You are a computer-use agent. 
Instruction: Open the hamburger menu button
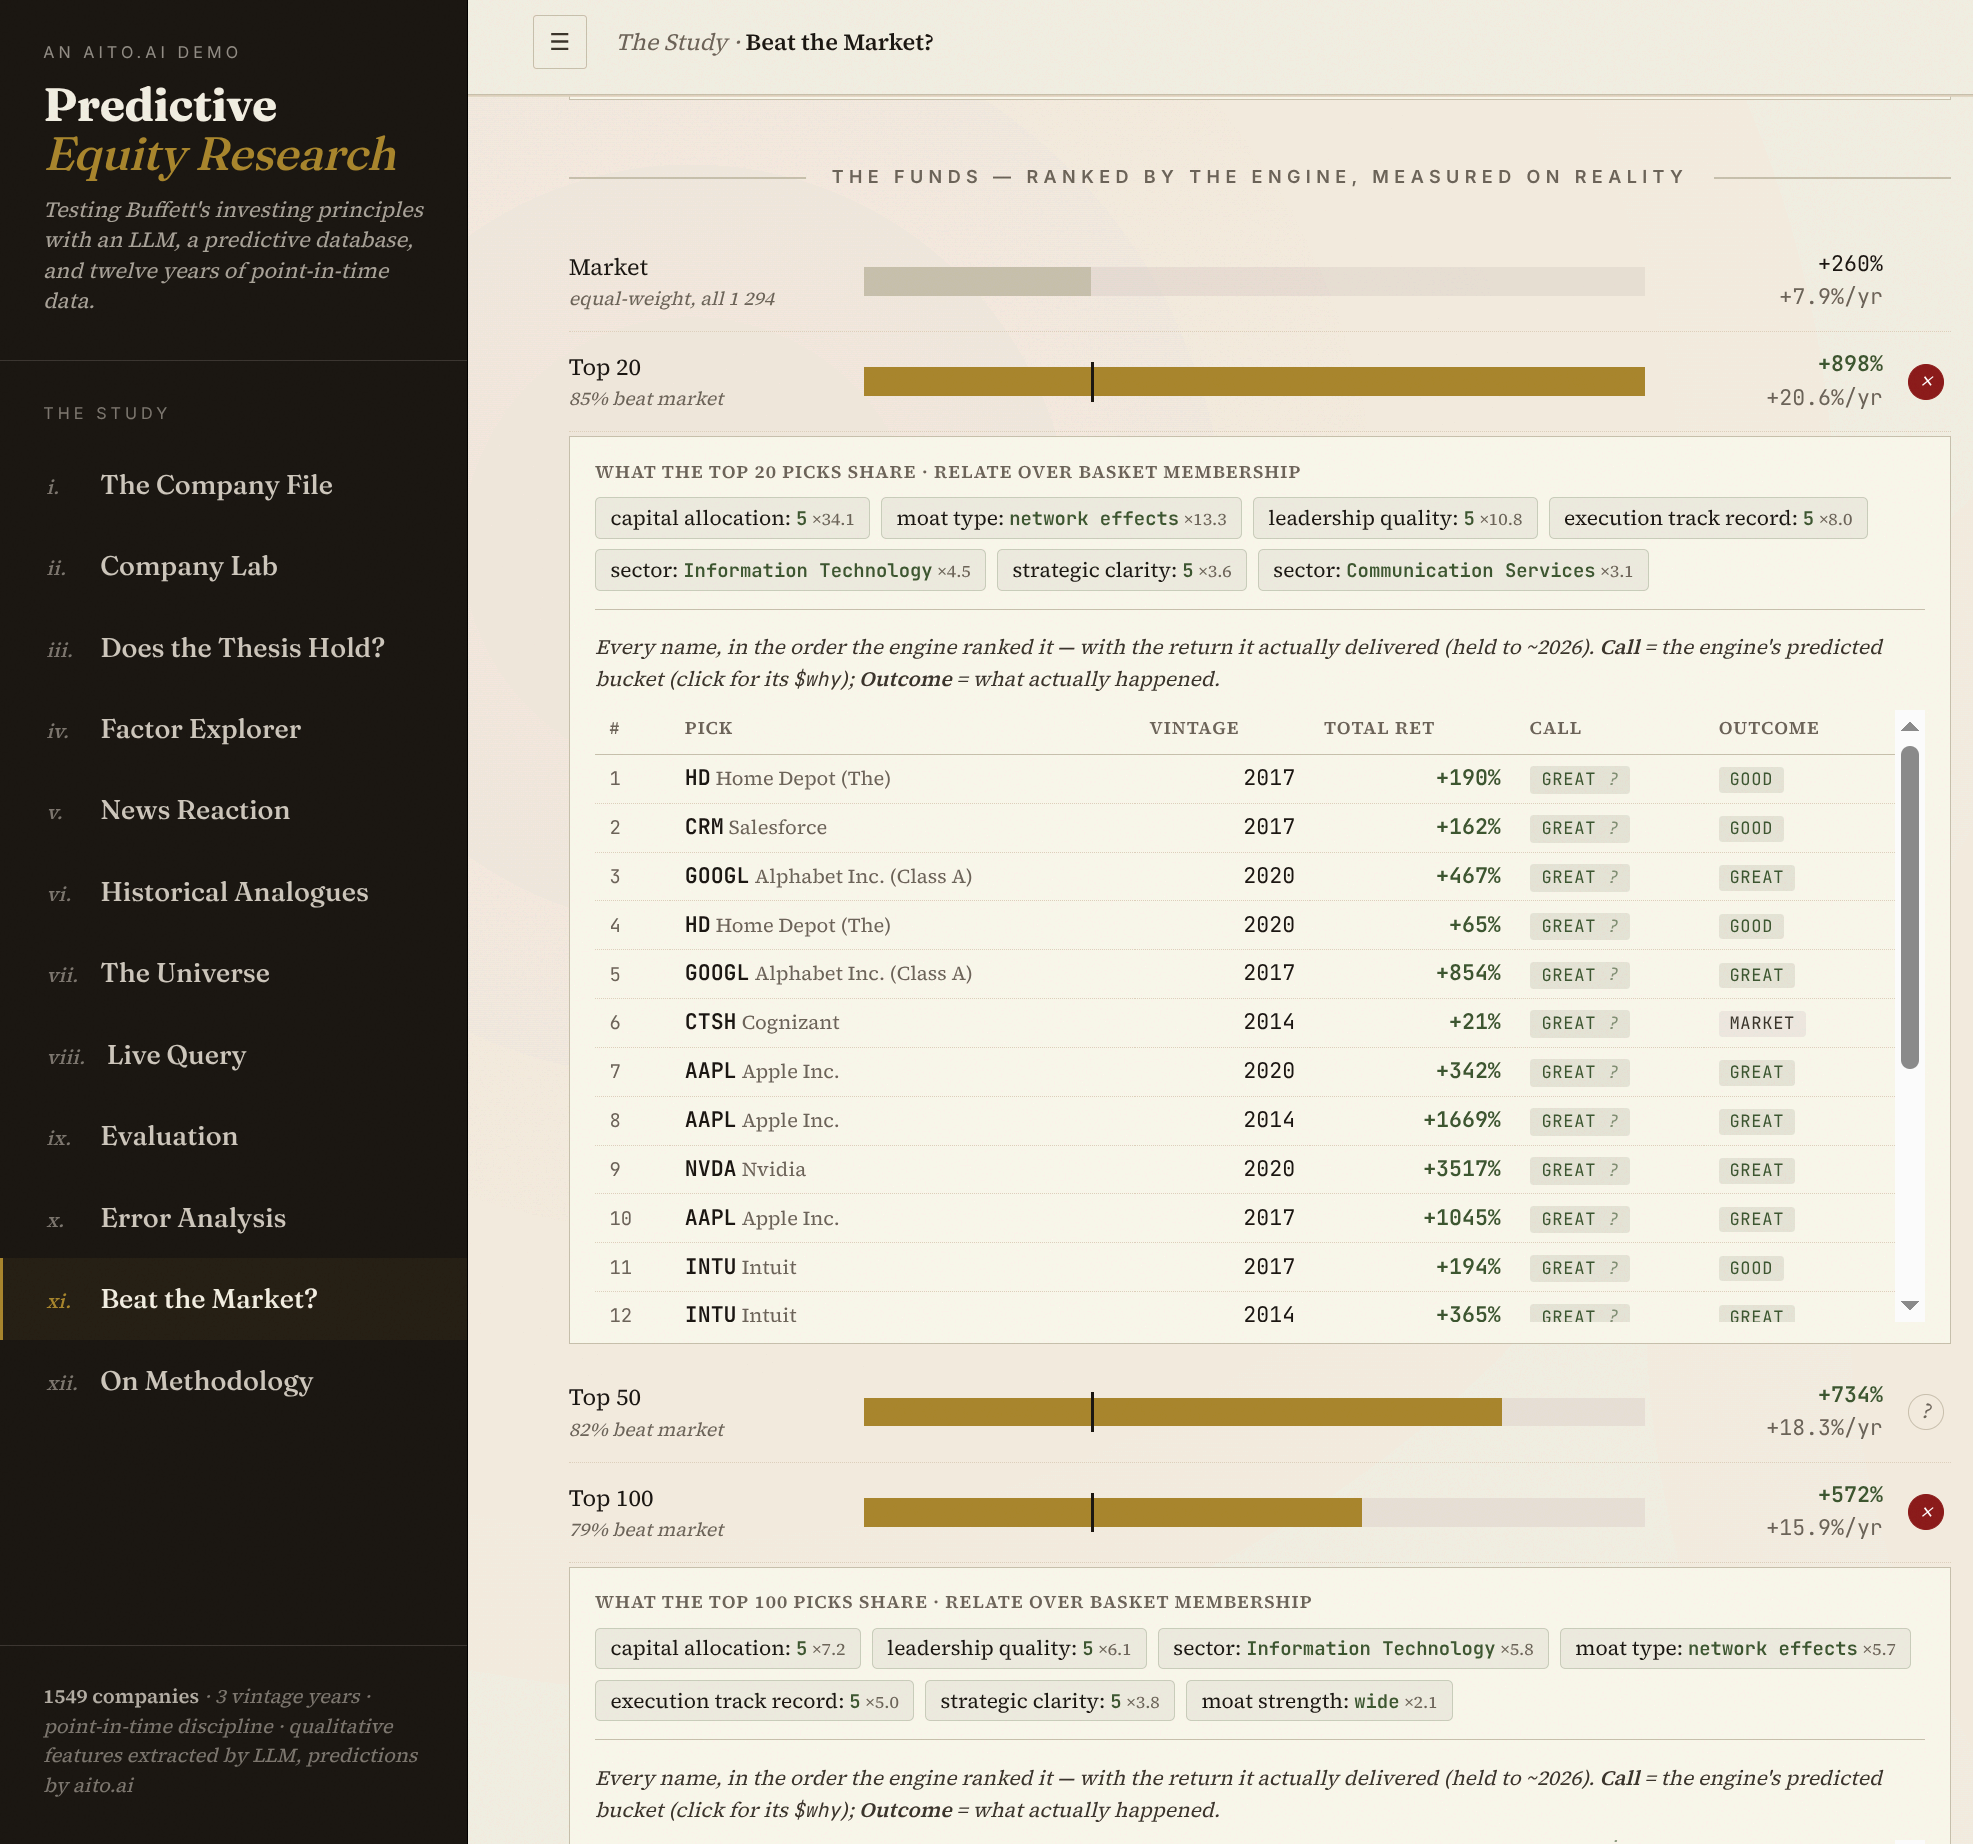tap(559, 42)
